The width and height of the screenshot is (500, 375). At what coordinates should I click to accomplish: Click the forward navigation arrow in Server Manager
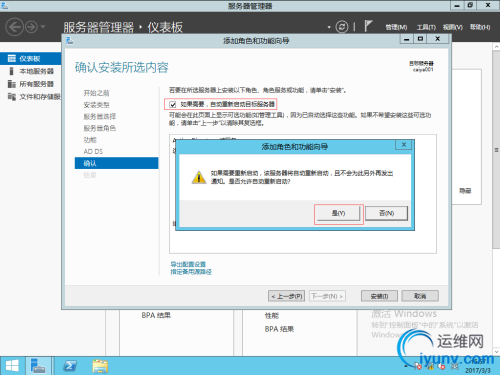pyautogui.click(x=32, y=27)
